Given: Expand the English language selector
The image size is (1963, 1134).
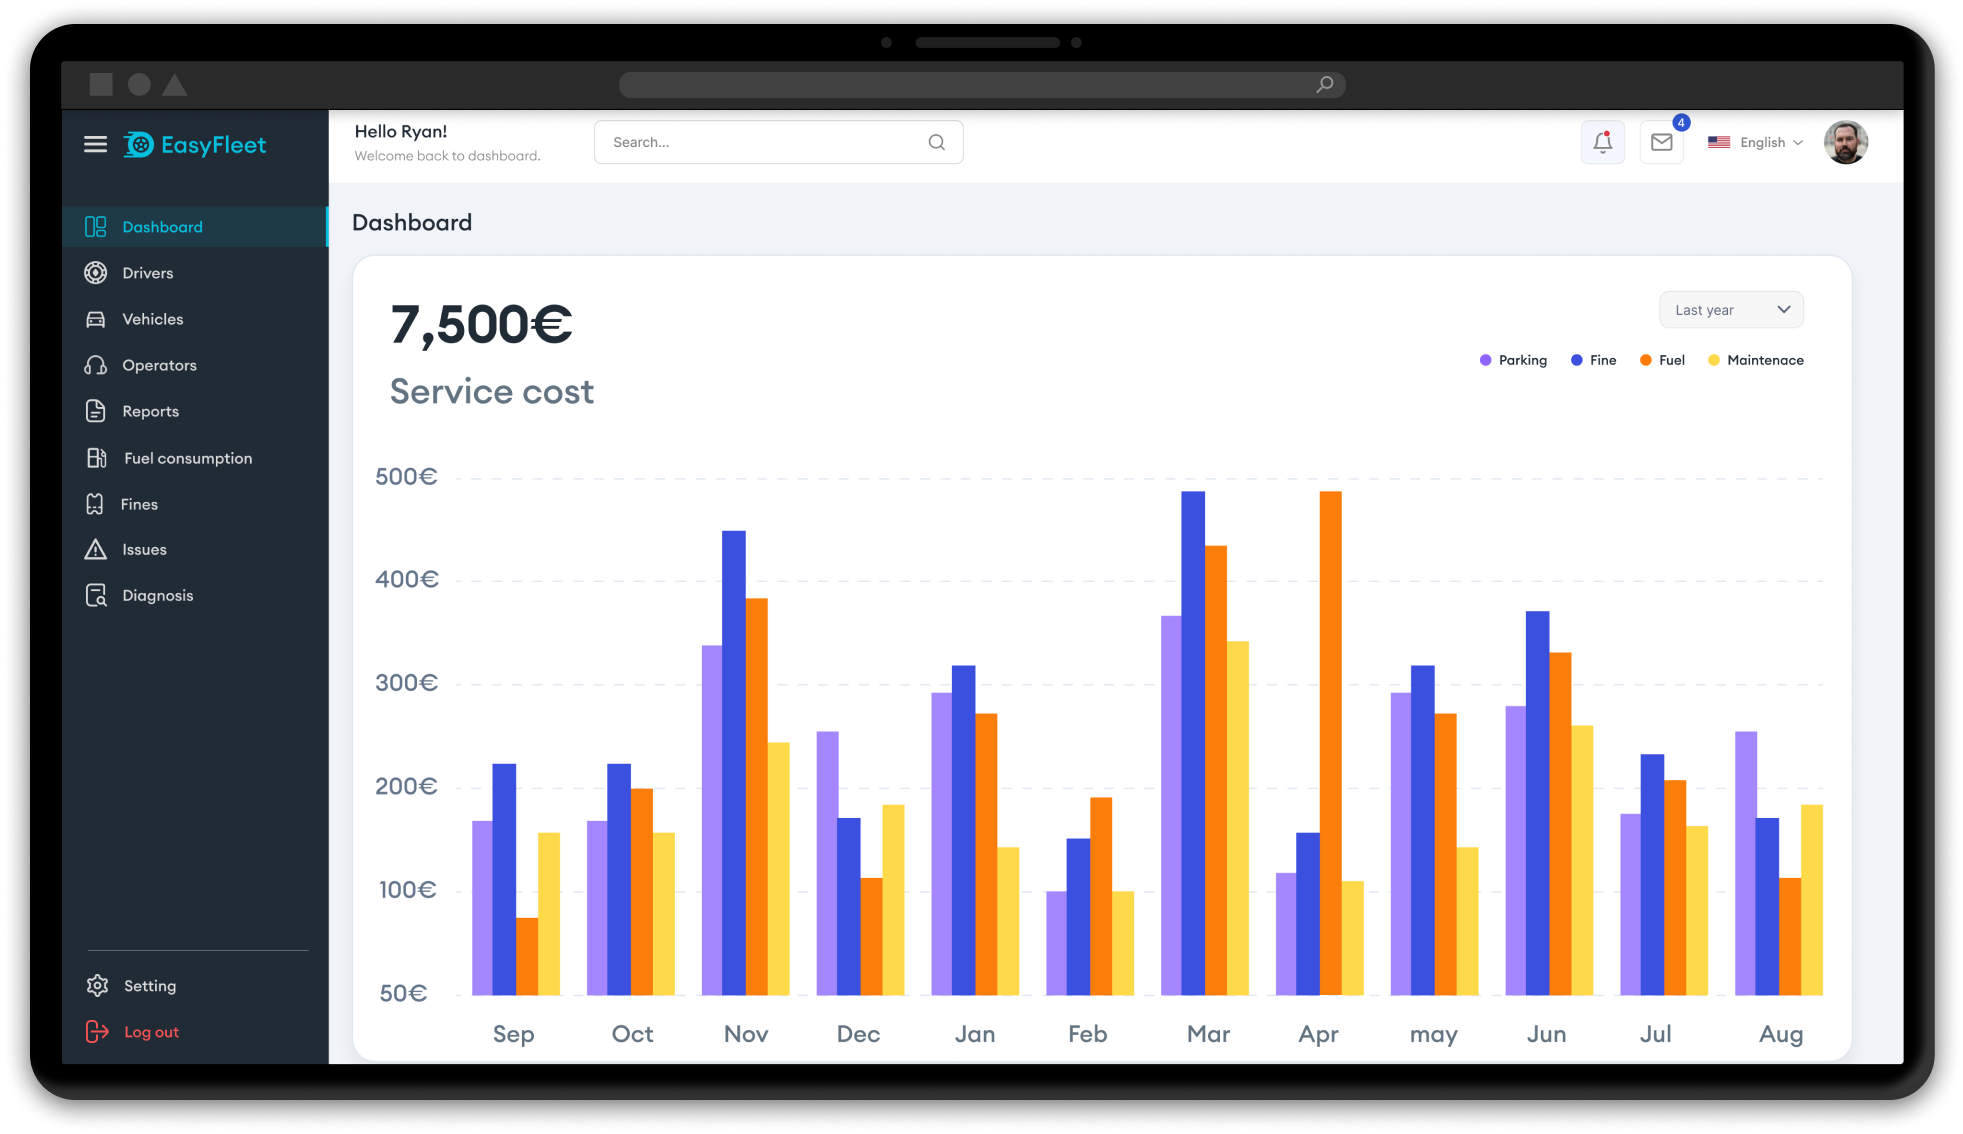Looking at the screenshot, I should pos(1755,142).
